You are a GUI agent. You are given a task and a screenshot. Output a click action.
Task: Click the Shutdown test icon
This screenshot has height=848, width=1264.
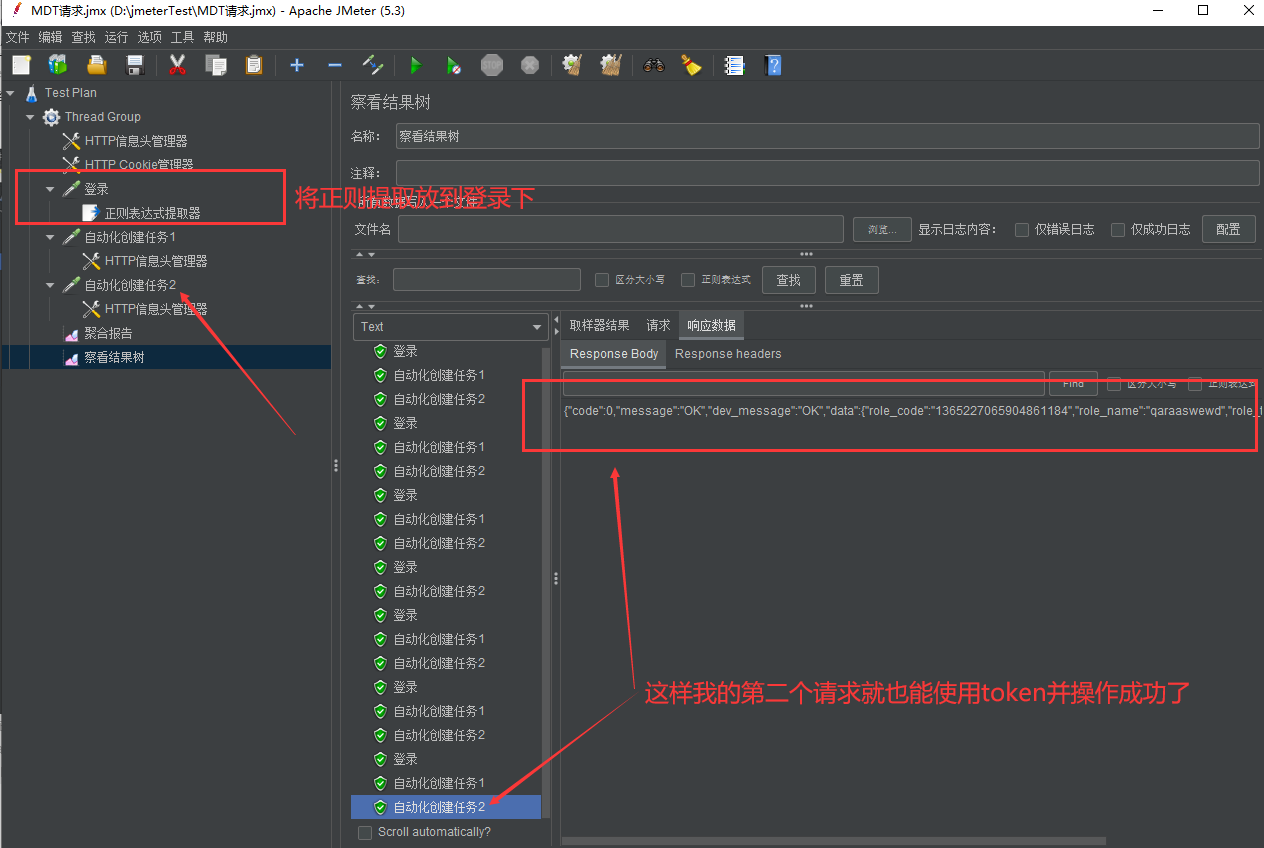tap(530, 65)
